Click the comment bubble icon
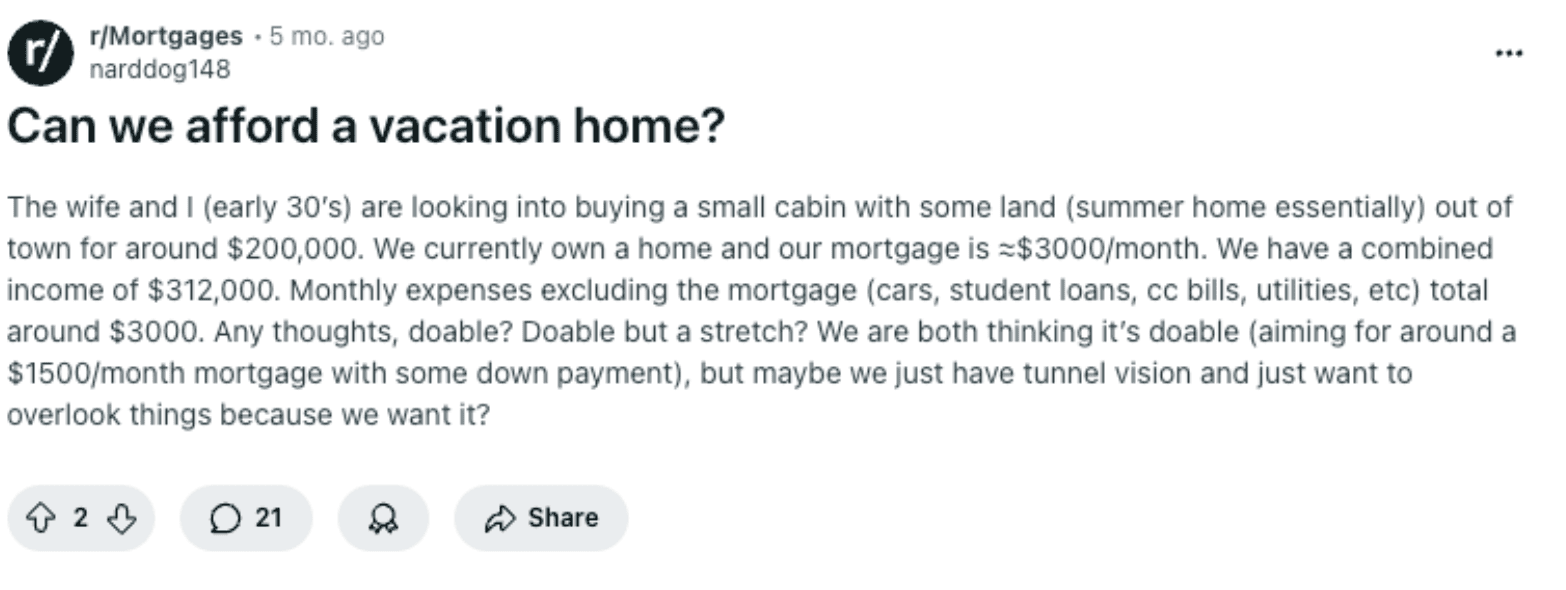Viewport: 1566px width, 590px height. 227,518
